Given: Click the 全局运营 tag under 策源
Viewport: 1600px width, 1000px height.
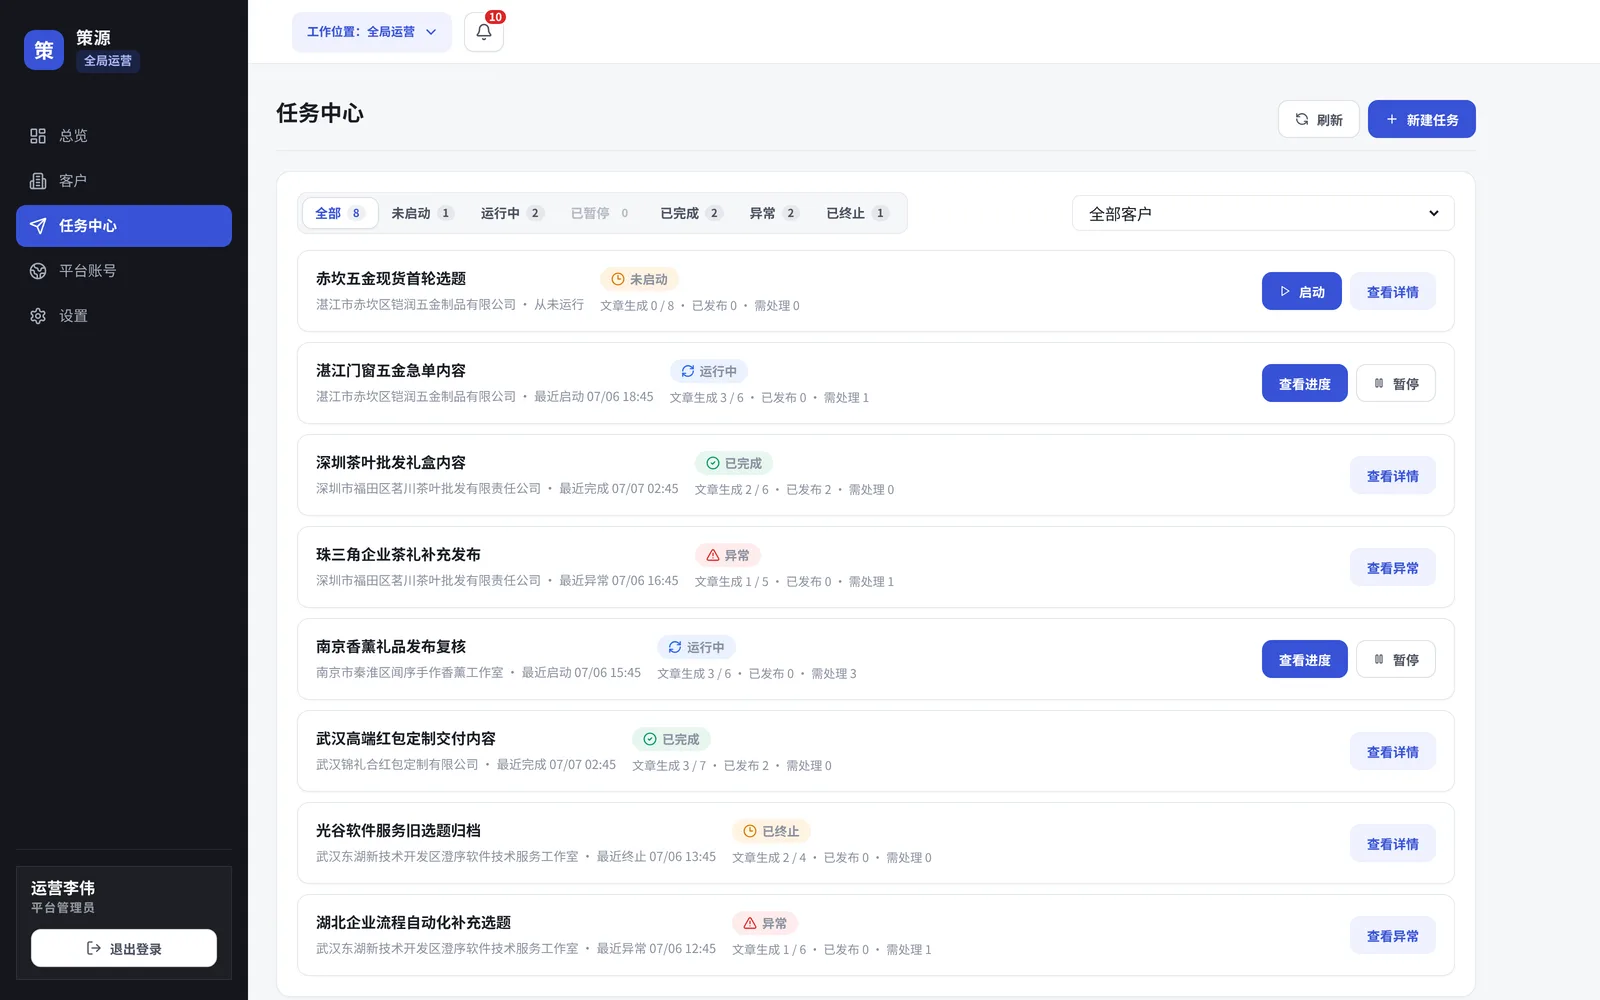Looking at the screenshot, I should pos(108,61).
